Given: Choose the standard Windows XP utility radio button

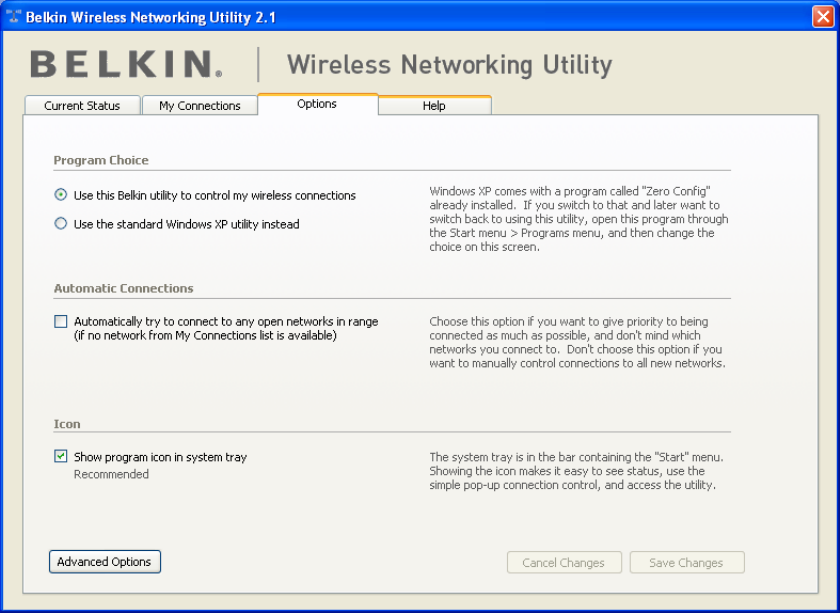Looking at the screenshot, I should coord(61,224).
